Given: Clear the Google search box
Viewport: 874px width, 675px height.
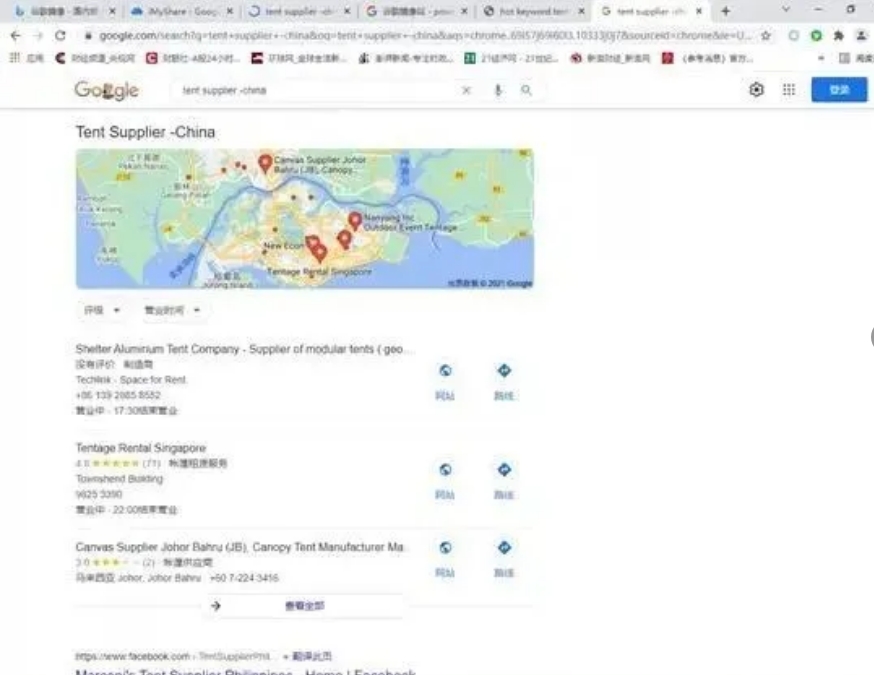Looking at the screenshot, I should pos(467,90).
